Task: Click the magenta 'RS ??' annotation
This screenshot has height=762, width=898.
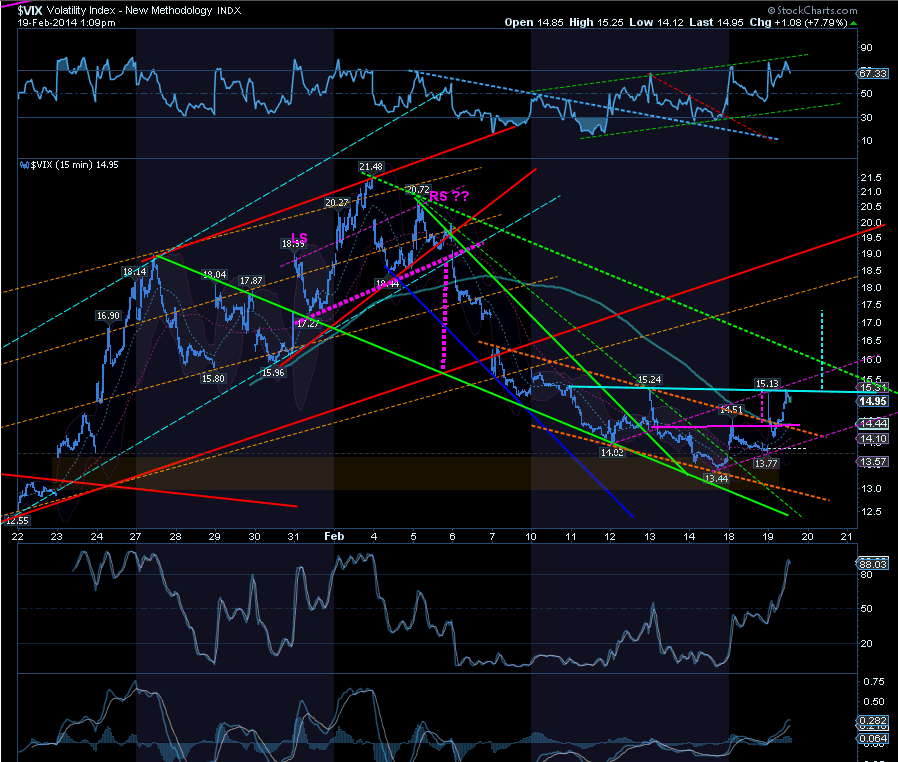Action: [x=449, y=196]
